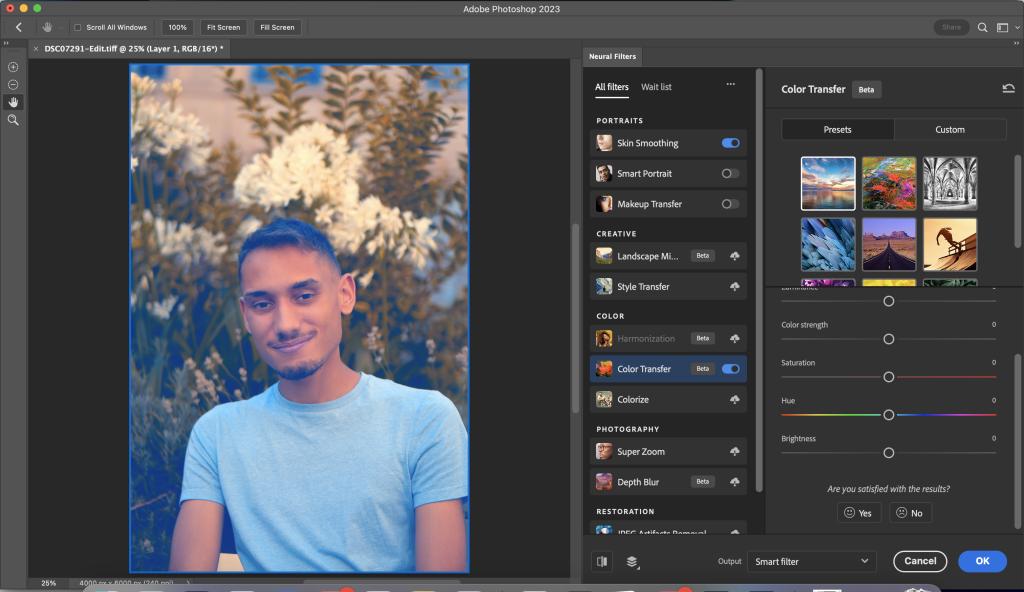Enable the Makeup Transfer toggle
1024x592 pixels.
click(x=731, y=204)
